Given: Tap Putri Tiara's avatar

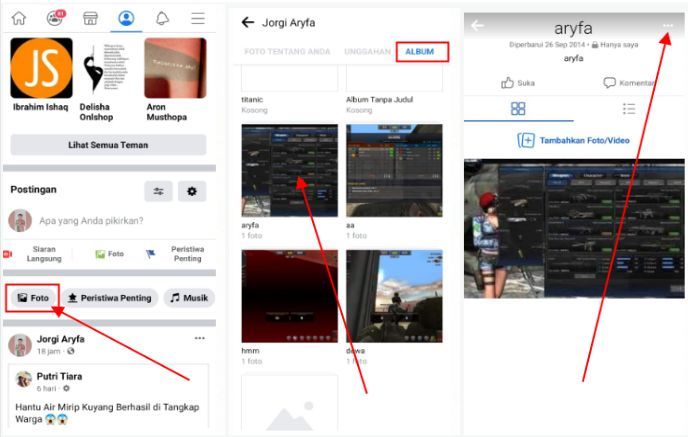Looking at the screenshot, I should pos(24,379).
